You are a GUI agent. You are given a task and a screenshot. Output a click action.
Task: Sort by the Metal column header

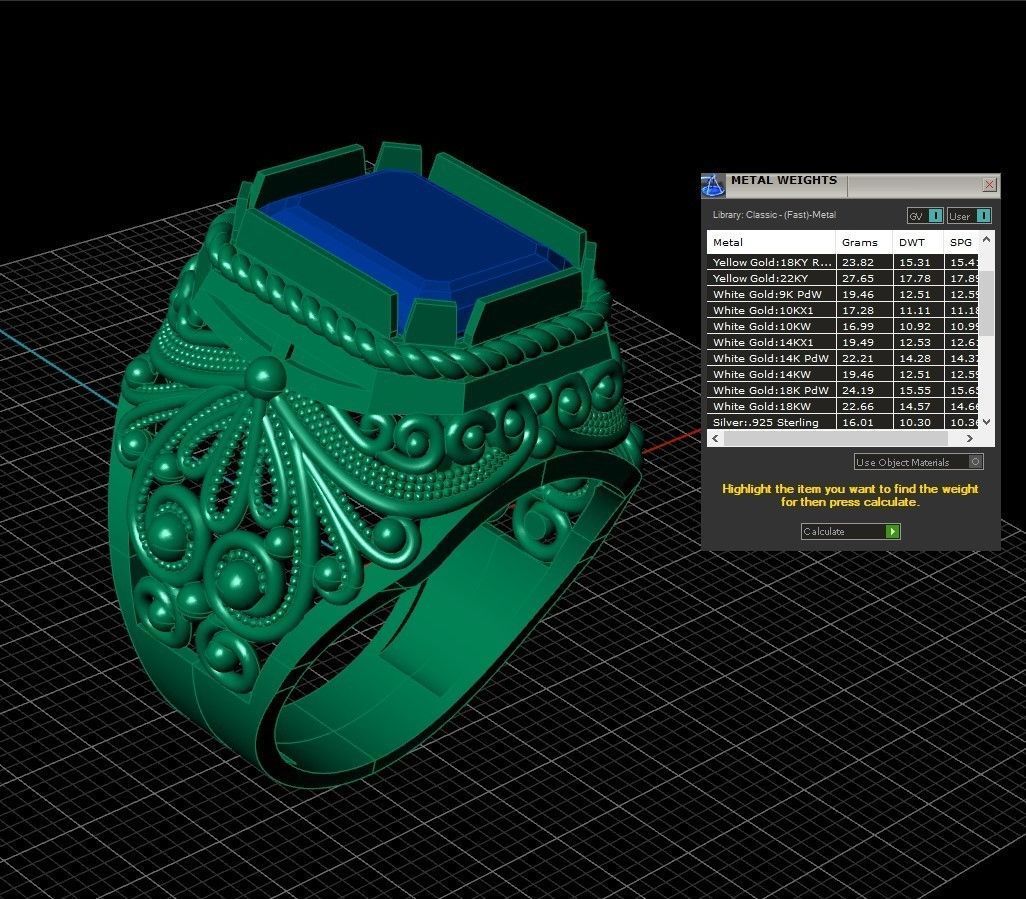[771, 242]
